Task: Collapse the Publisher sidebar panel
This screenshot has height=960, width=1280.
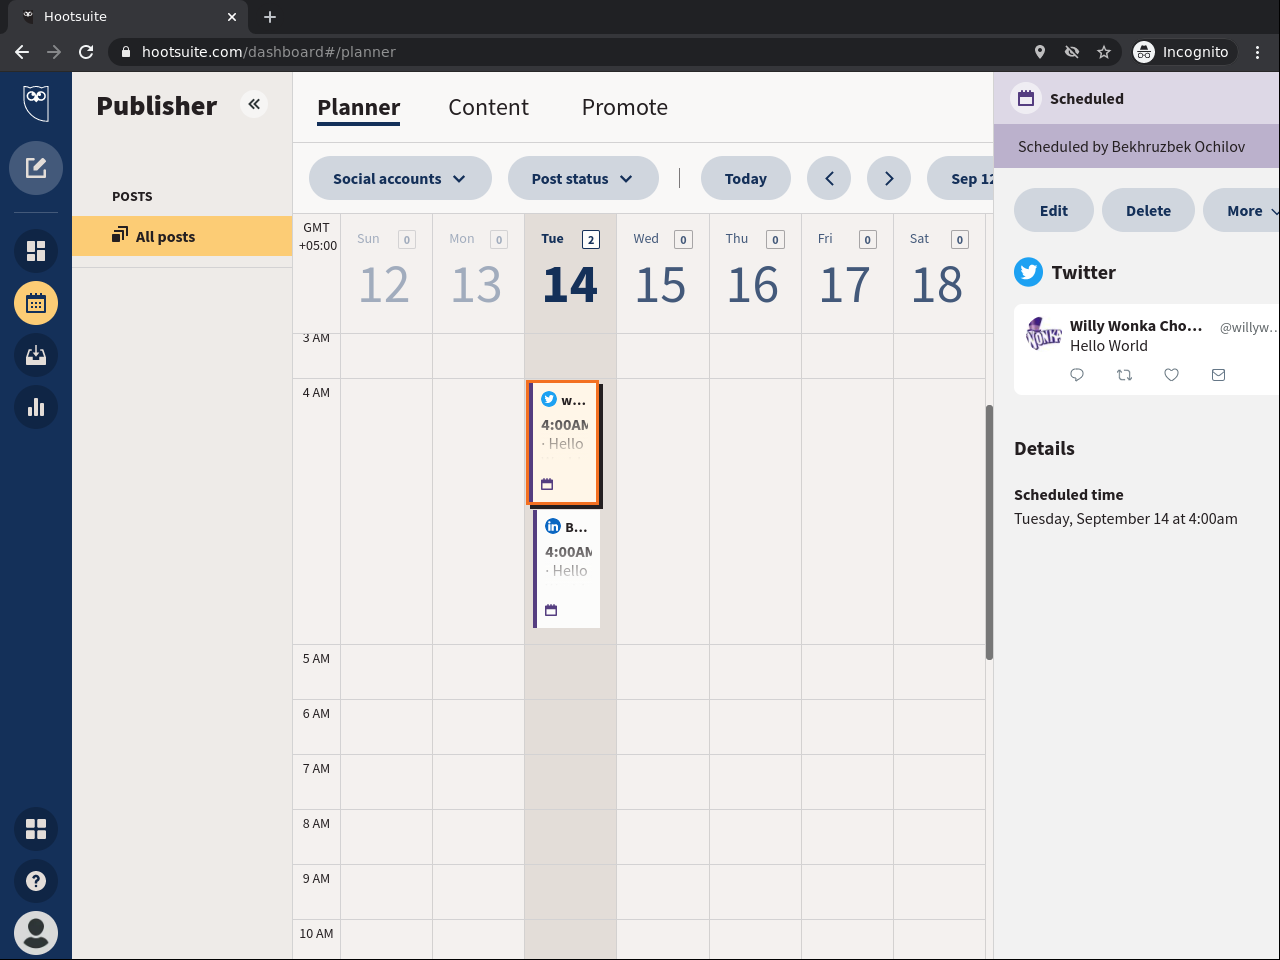Action: [x=254, y=104]
